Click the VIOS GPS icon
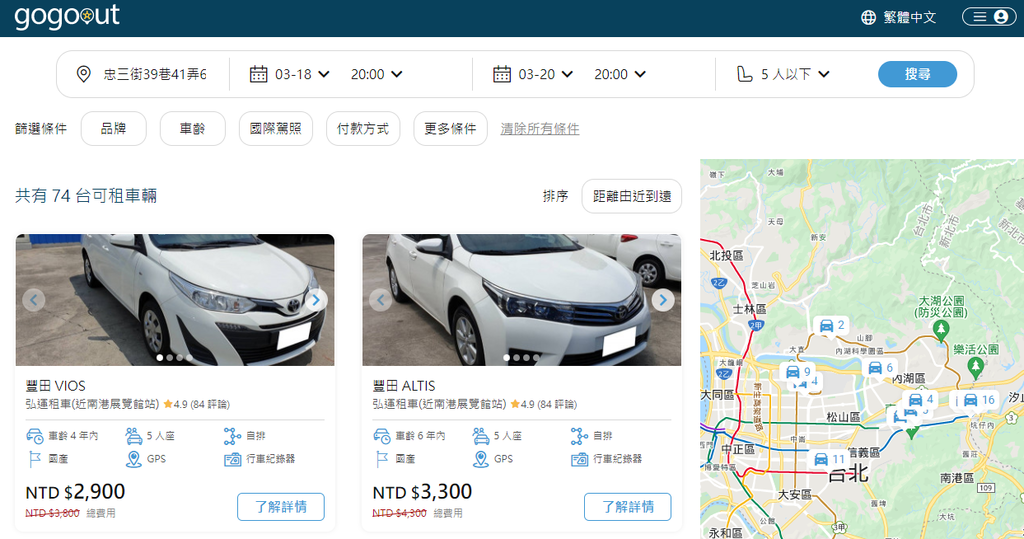1024x539 pixels. click(x=134, y=459)
